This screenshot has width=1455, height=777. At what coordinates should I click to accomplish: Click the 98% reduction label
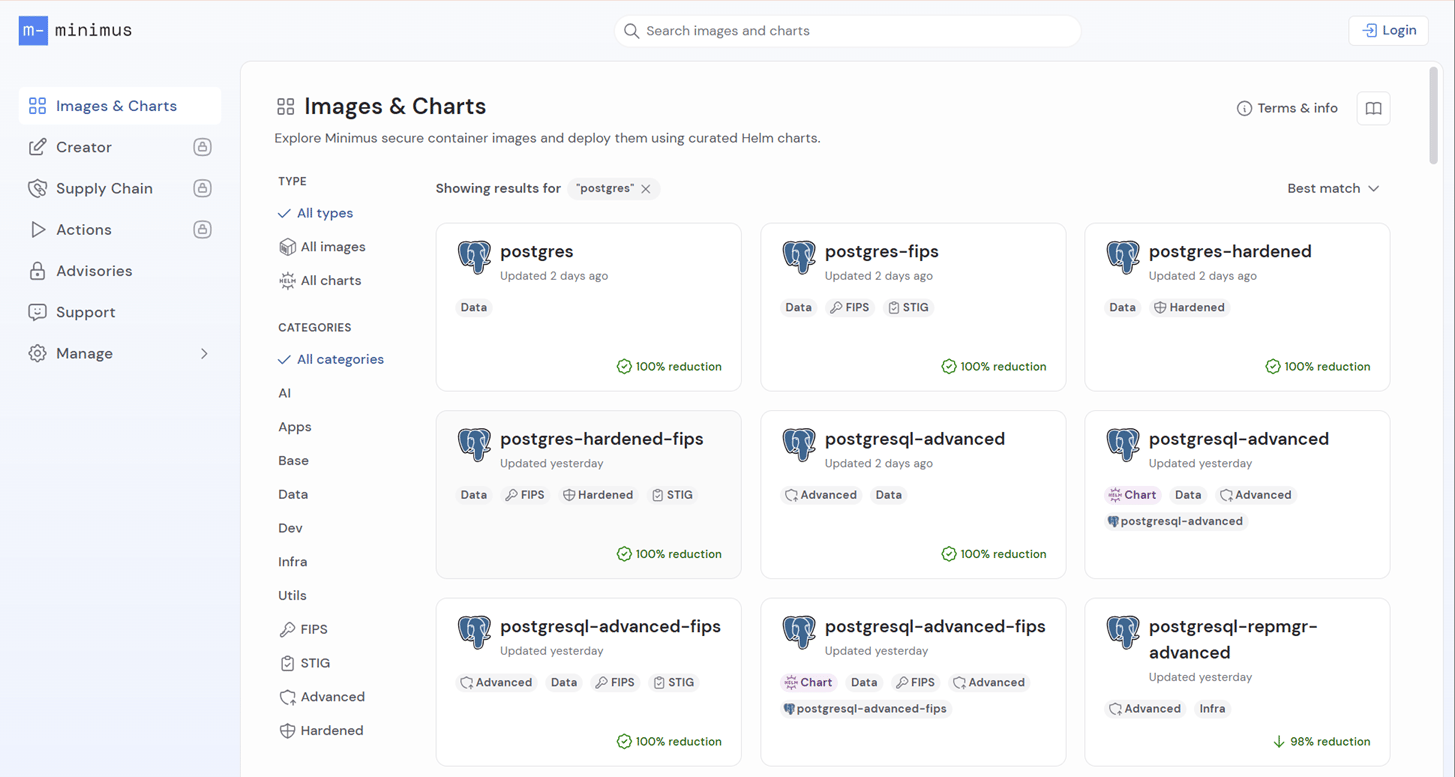[1321, 742]
